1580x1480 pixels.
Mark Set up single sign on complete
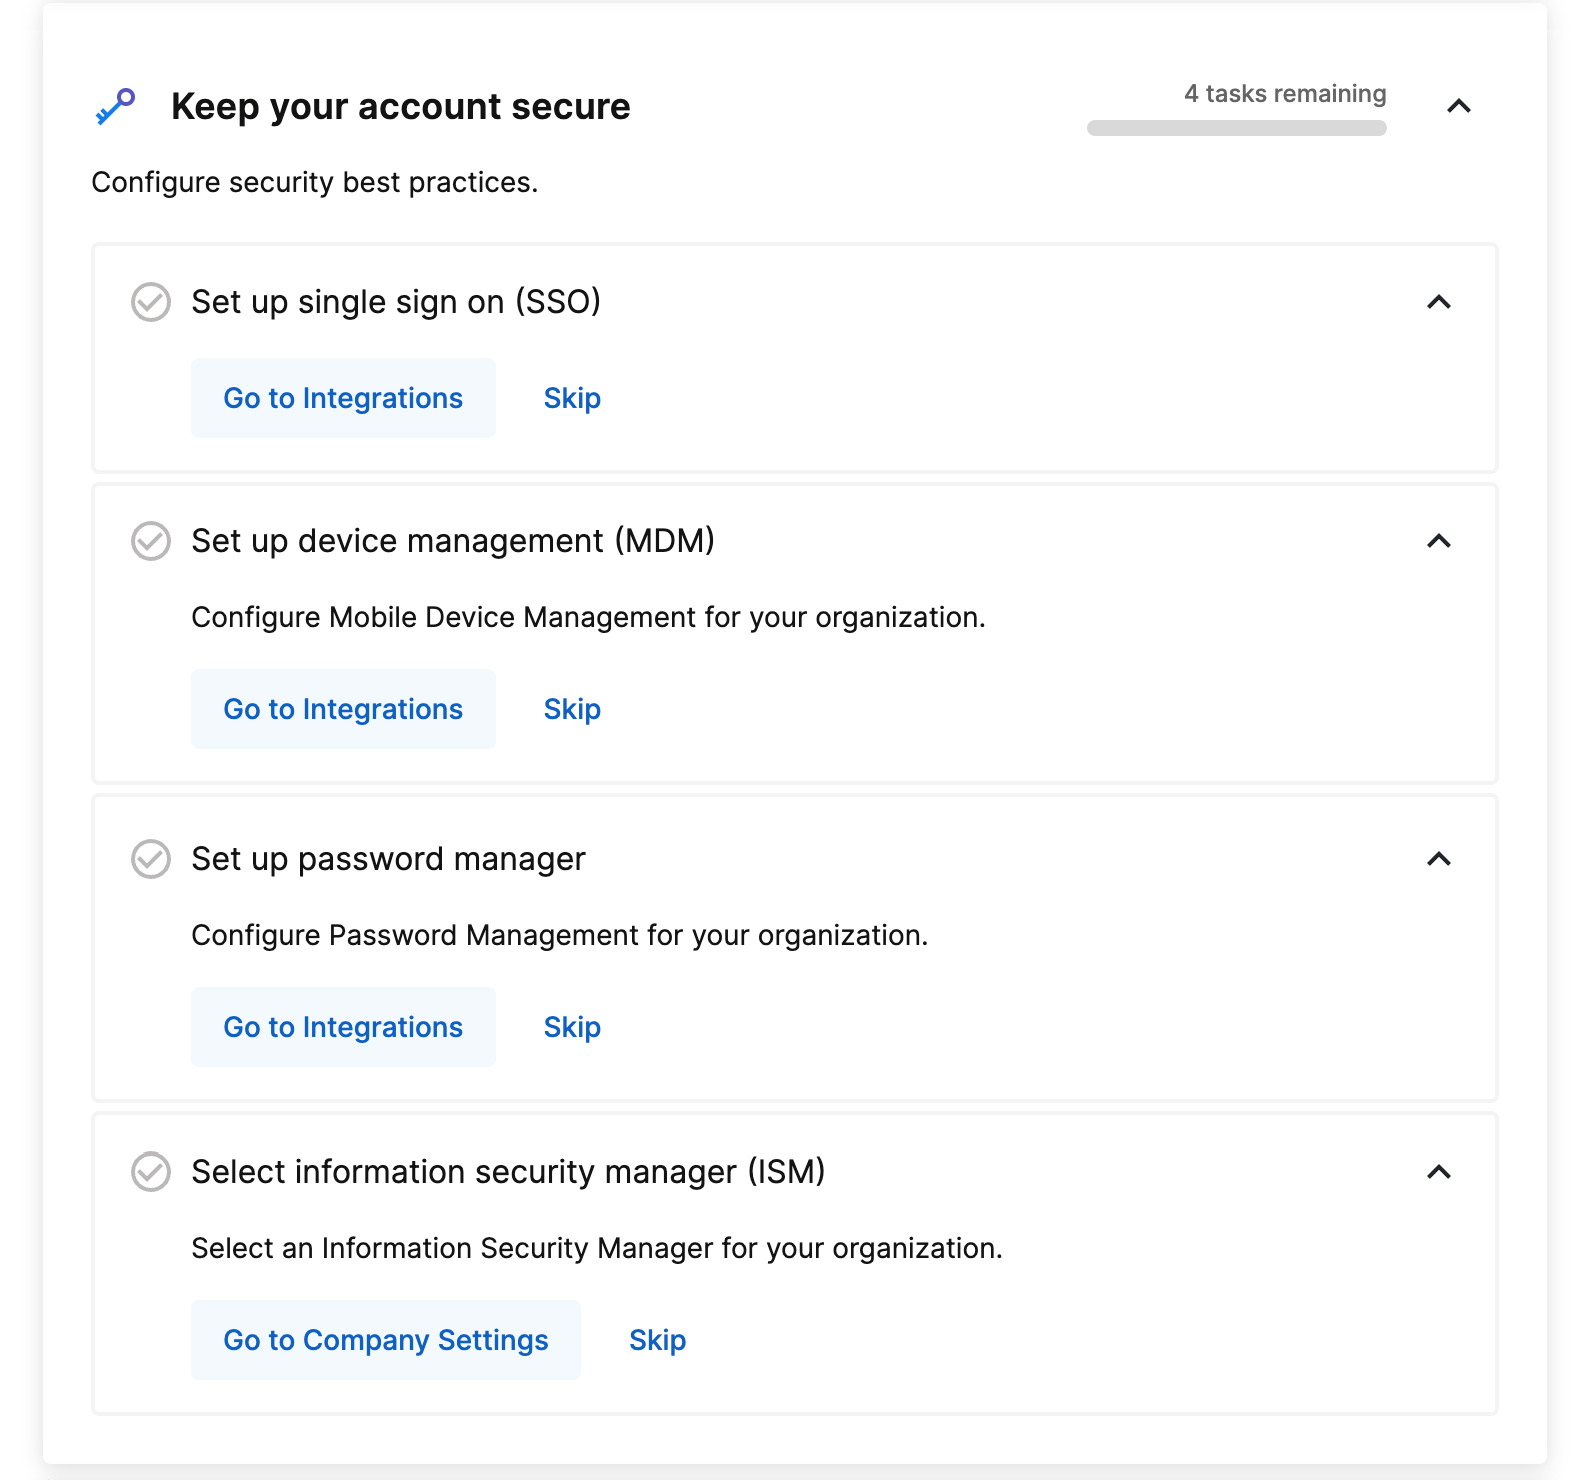151,302
